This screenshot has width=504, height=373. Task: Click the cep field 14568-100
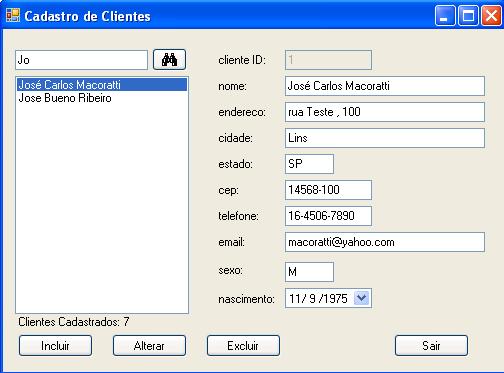[x=328, y=190]
